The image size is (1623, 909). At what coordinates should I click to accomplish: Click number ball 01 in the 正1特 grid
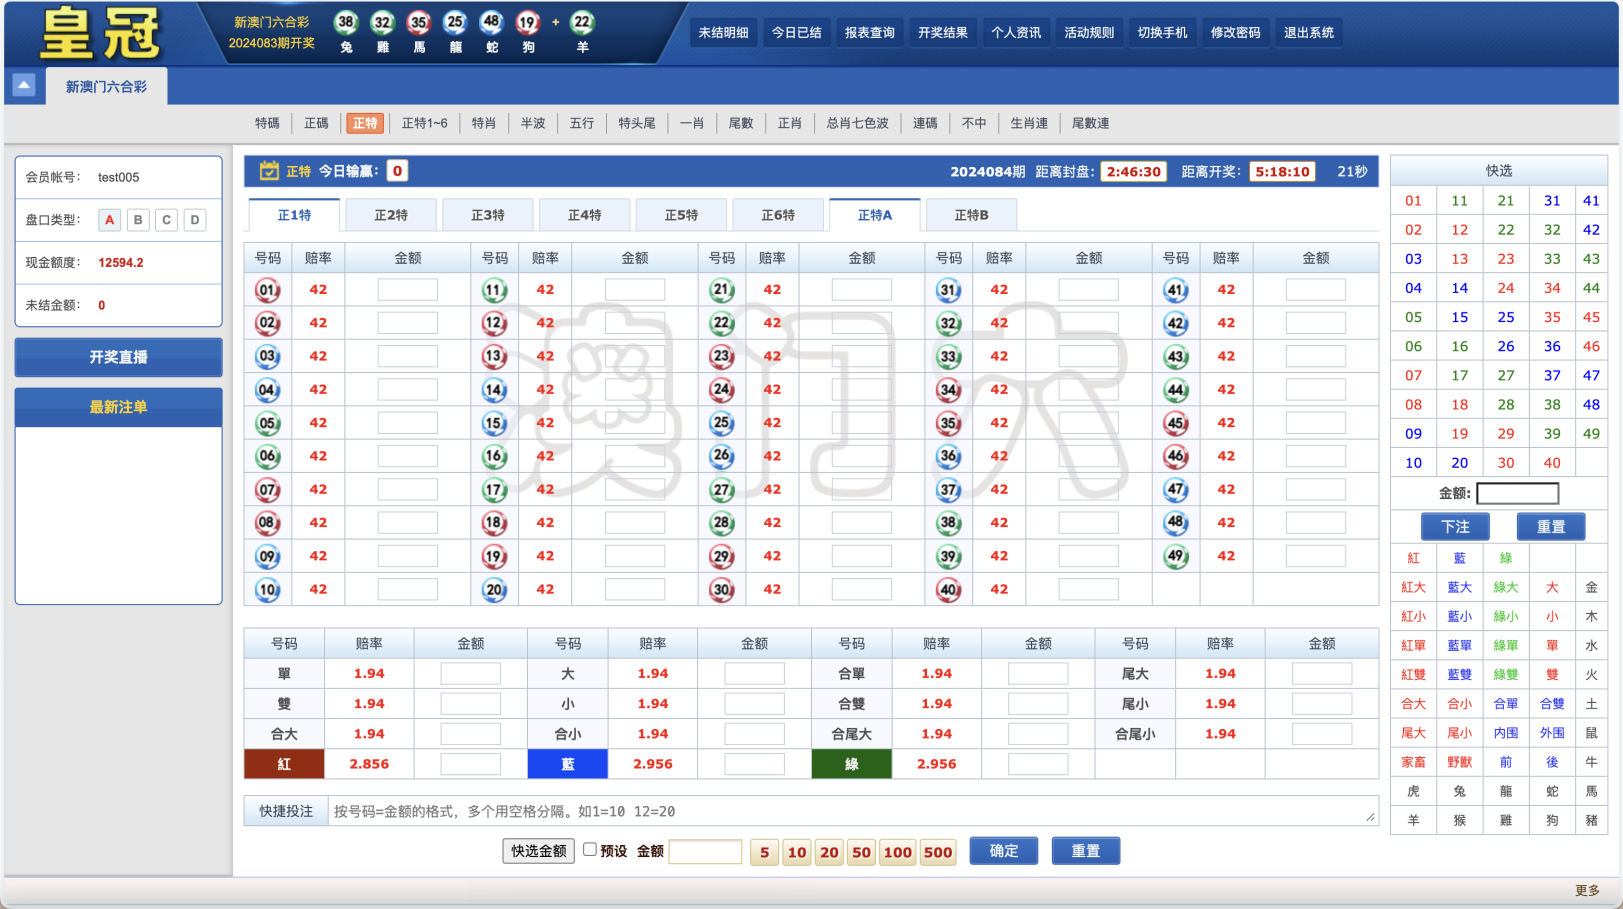pos(267,289)
